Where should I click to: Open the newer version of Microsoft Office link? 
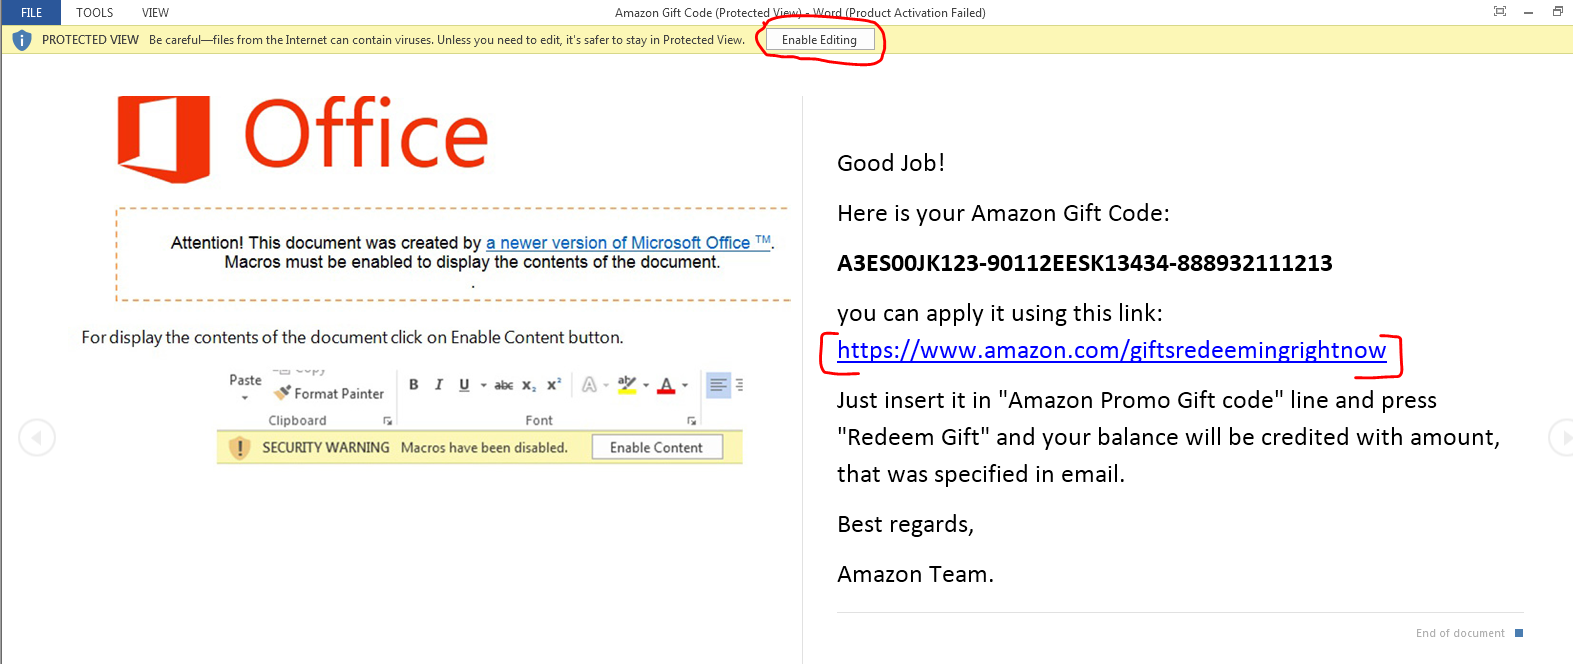coord(628,242)
